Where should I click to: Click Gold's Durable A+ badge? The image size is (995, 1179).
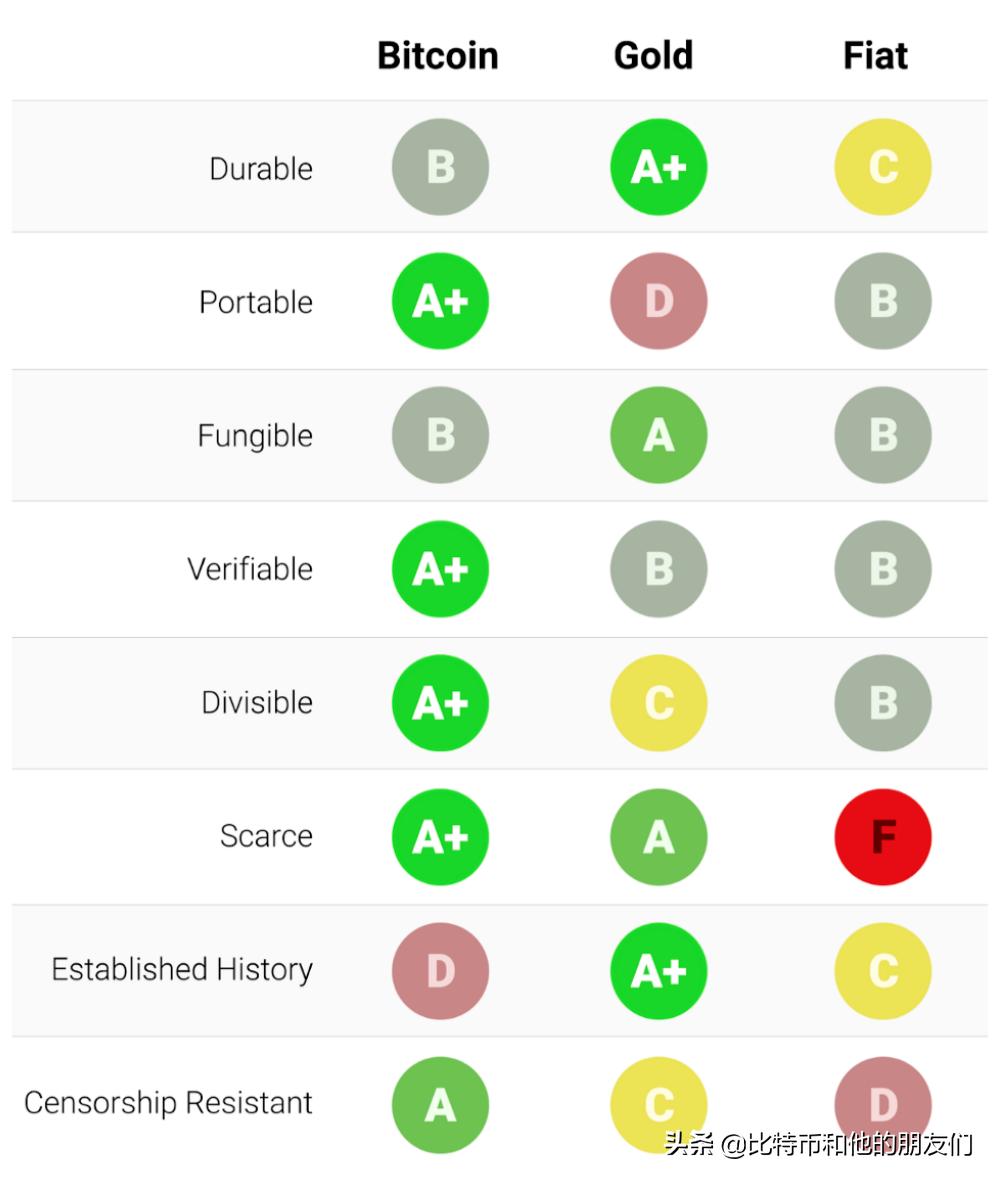coord(659,167)
